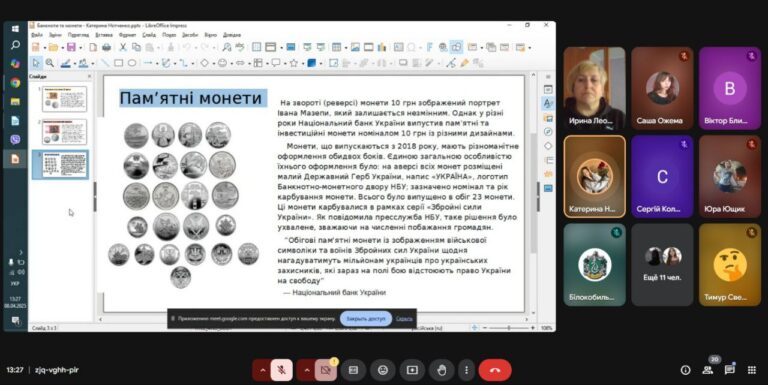Viewport: 768px width, 385px height.
Task: Open microphone options chevron in Meet
Action: [262, 370]
